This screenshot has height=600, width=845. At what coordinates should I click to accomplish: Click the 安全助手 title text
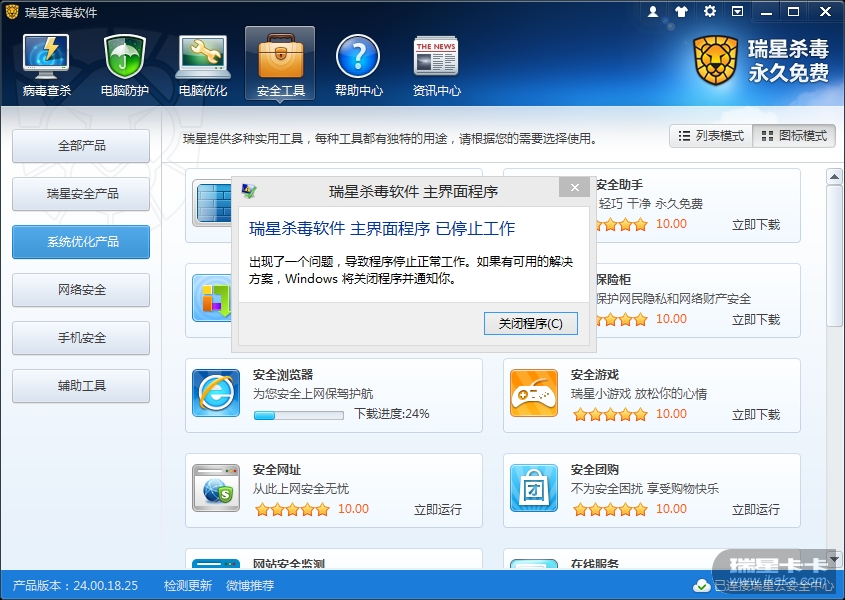point(620,185)
